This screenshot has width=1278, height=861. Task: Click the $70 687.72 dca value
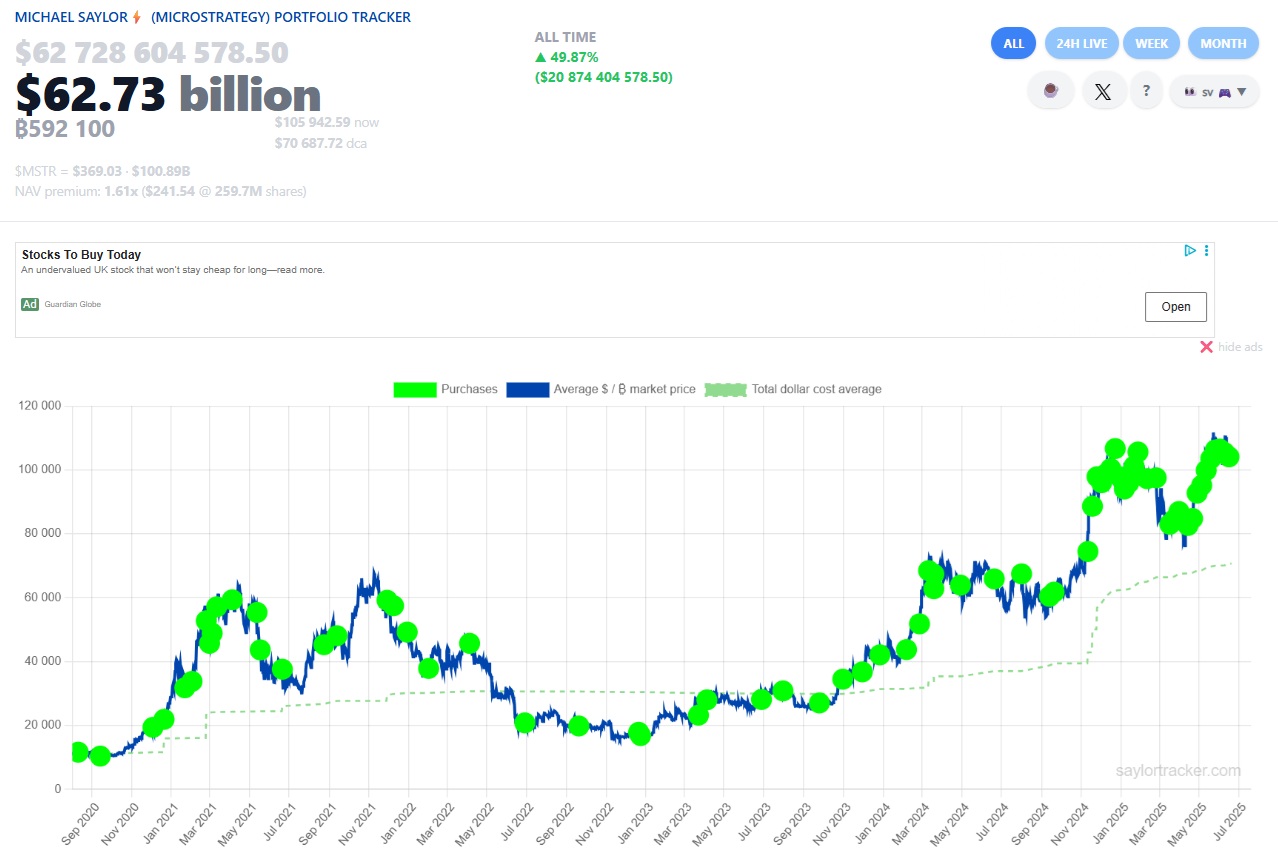coord(321,143)
